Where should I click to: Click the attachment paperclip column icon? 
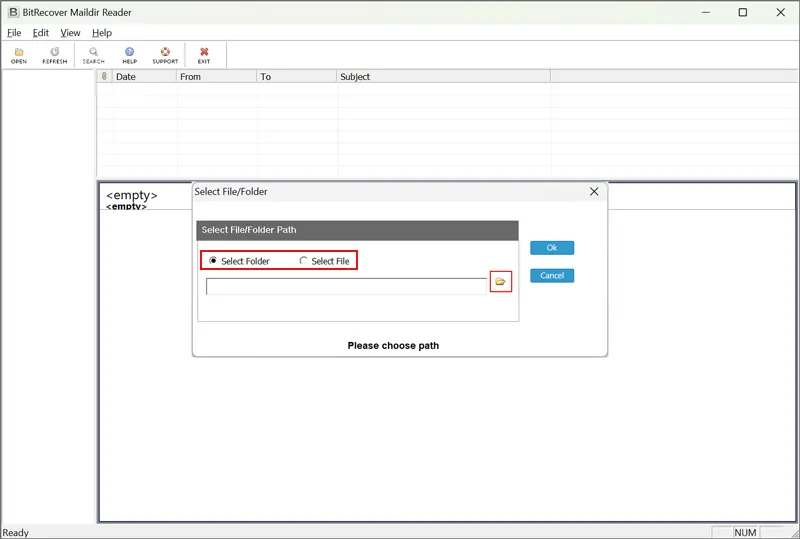104,77
